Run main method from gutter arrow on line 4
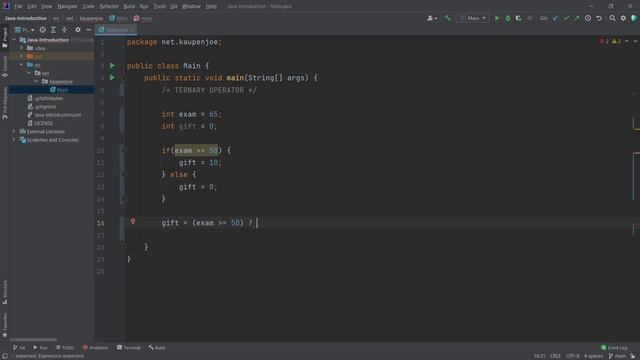The width and height of the screenshot is (640, 360). pos(112,78)
